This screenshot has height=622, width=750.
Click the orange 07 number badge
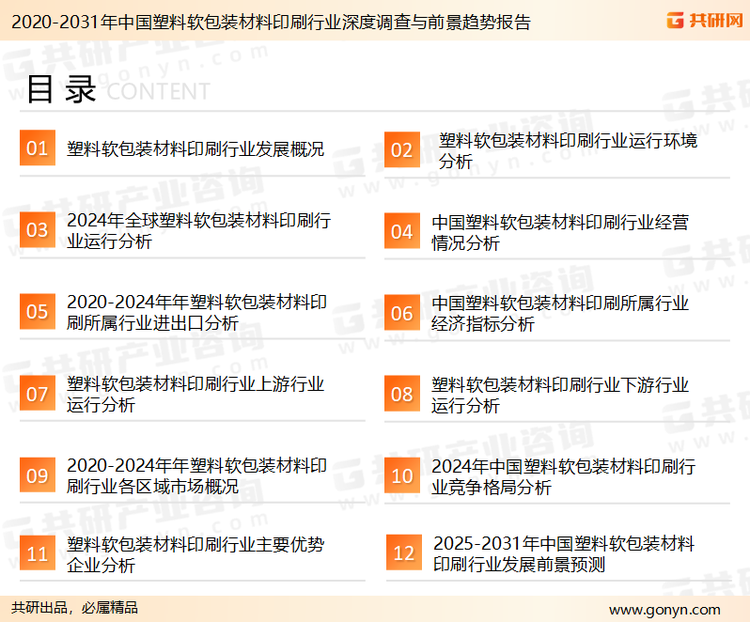pyautogui.click(x=37, y=393)
